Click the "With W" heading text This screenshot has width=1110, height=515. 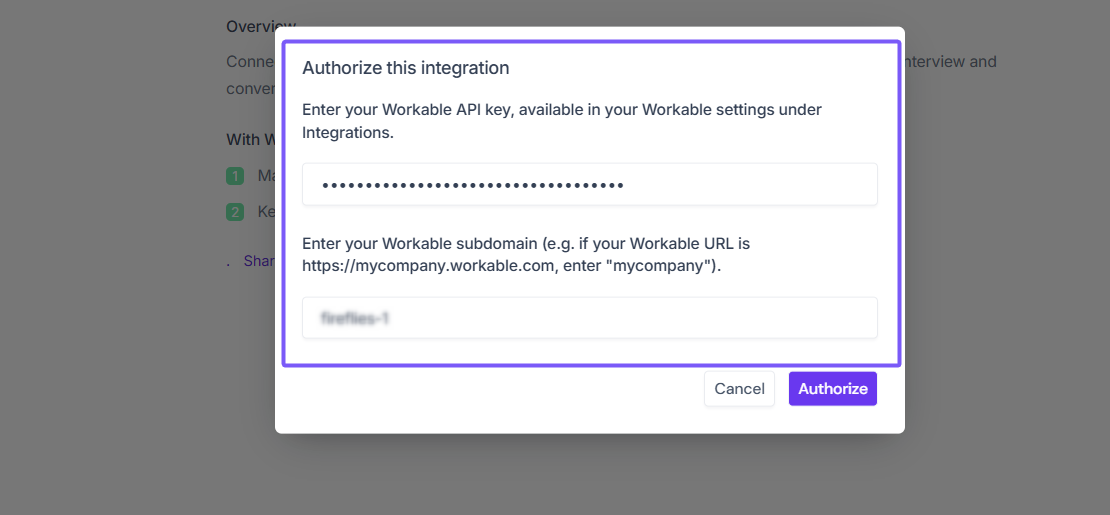coord(250,139)
